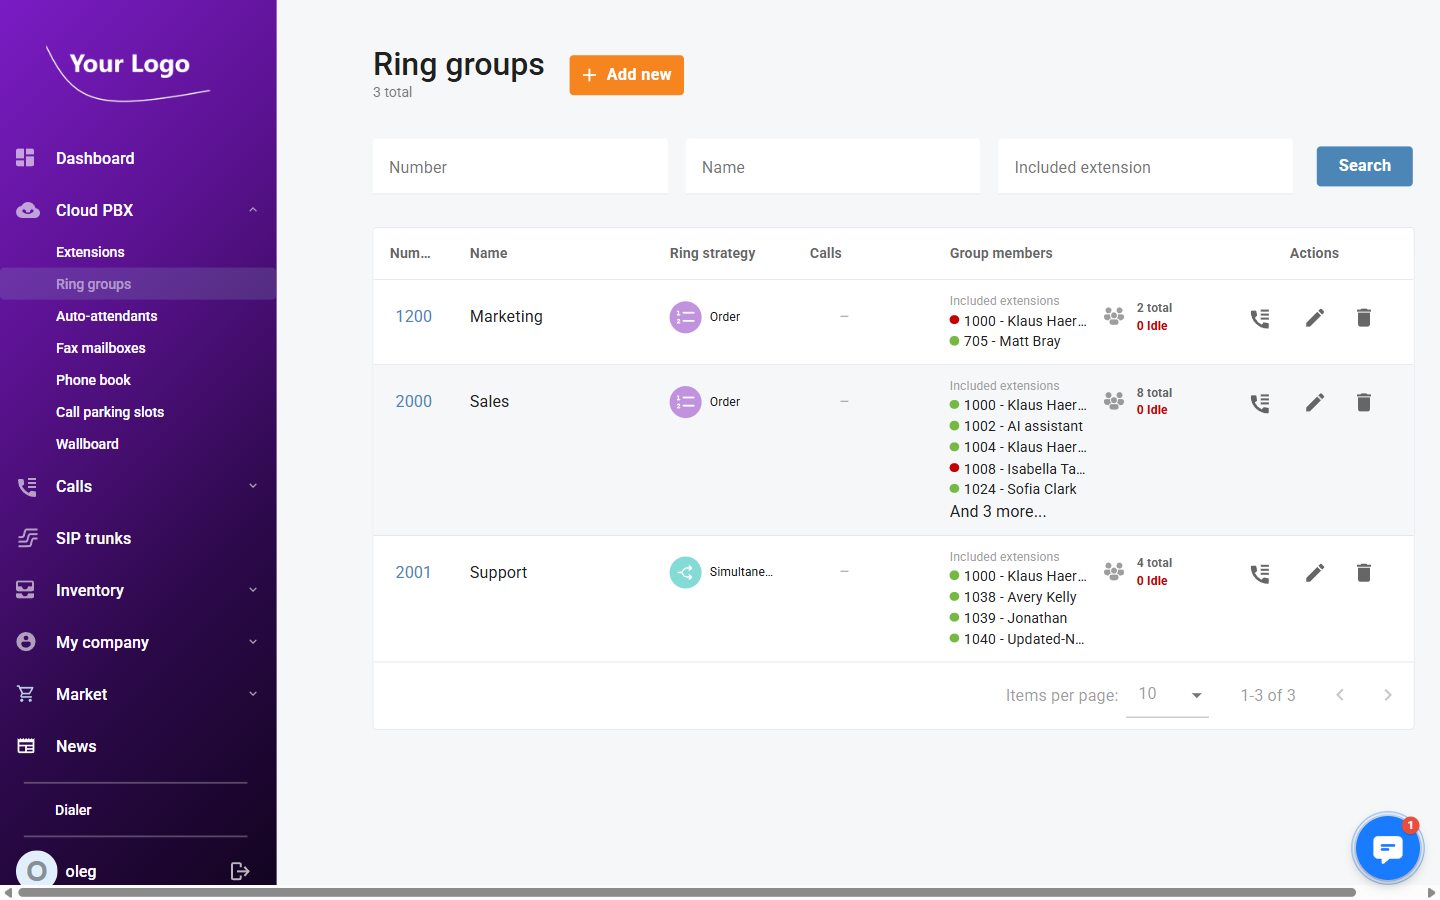Click the logout icon next to oleg

[240, 871]
